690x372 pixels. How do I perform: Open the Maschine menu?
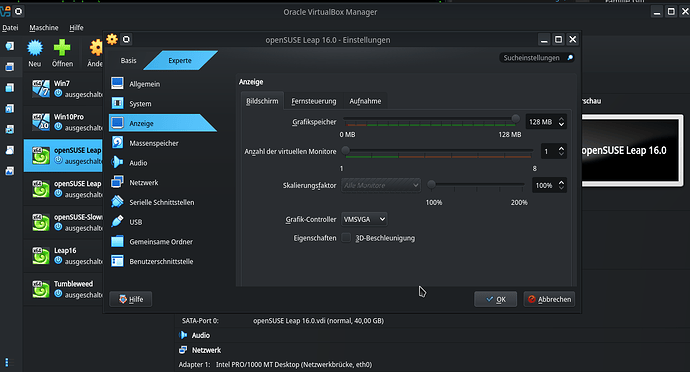click(x=44, y=27)
